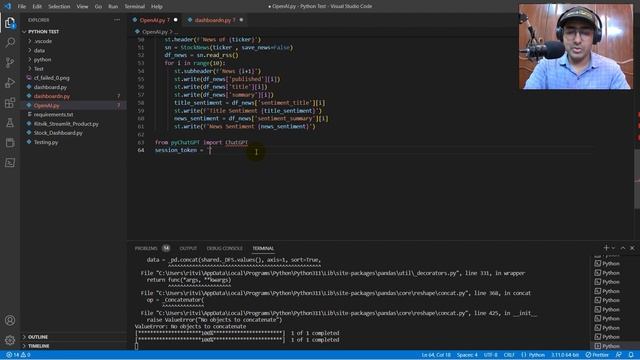Open the Manage gear settings
This screenshot has height=360, width=640.
[10, 340]
